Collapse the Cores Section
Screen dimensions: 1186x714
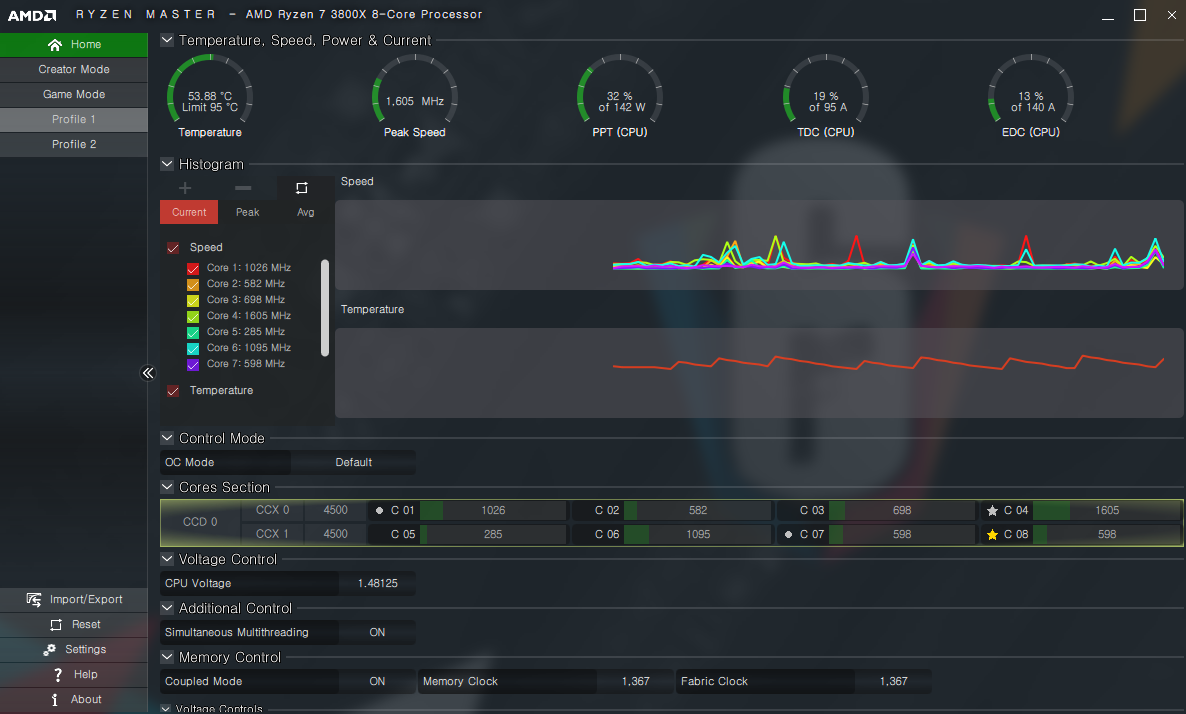tap(167, 487)
